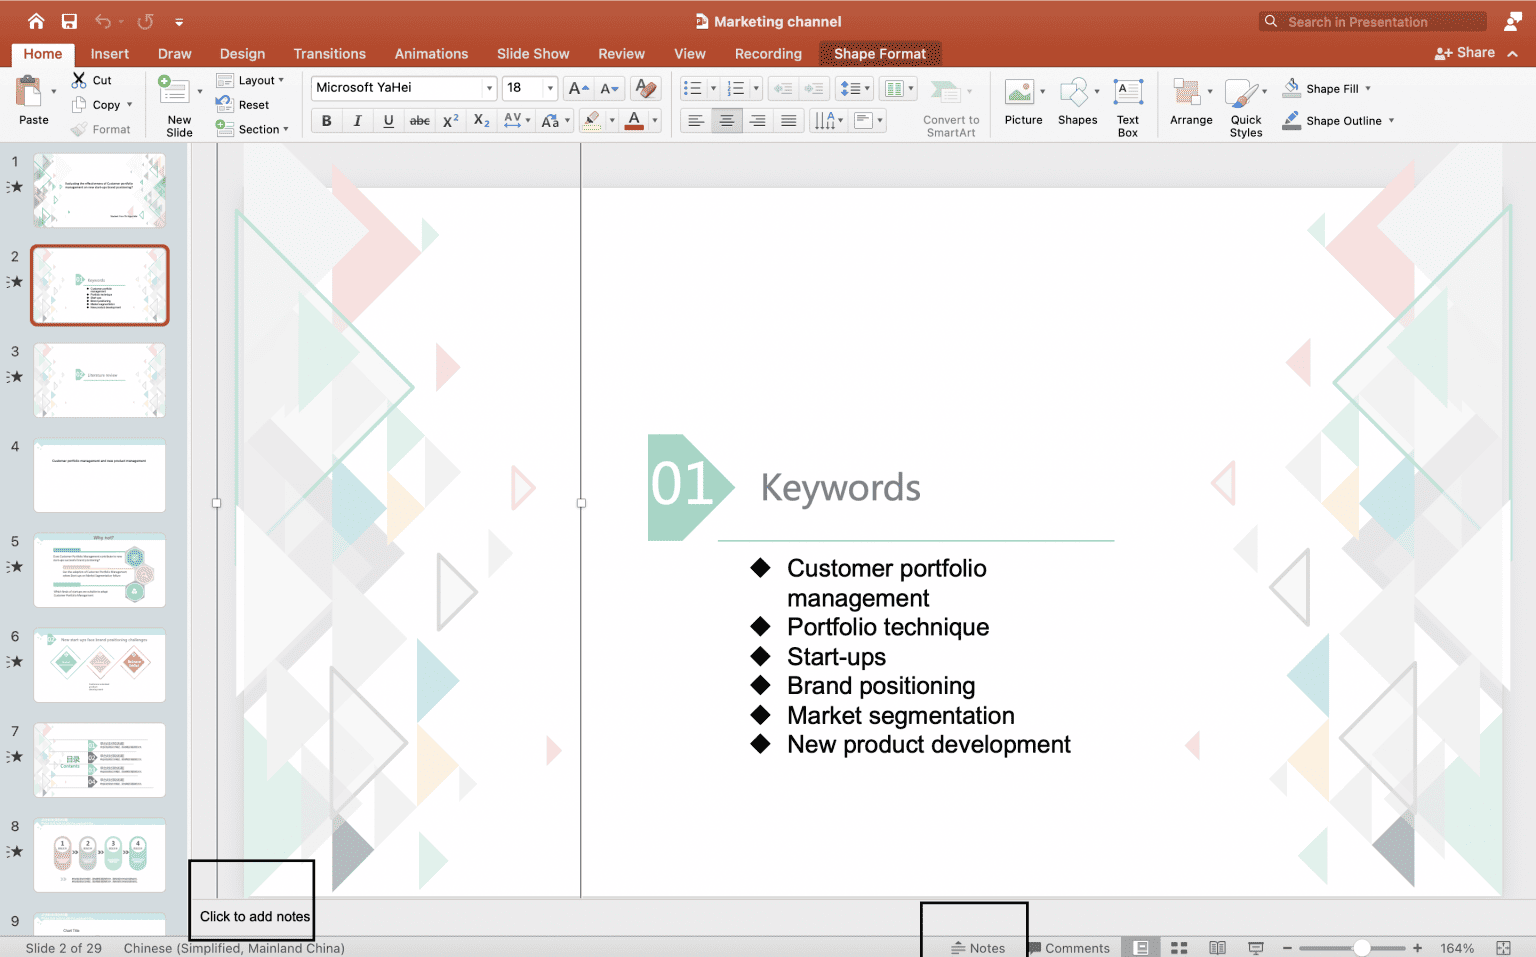Screen dimensions: 1536x957
Task: Apply Convert to SmartArt
Action: (949, 104)
